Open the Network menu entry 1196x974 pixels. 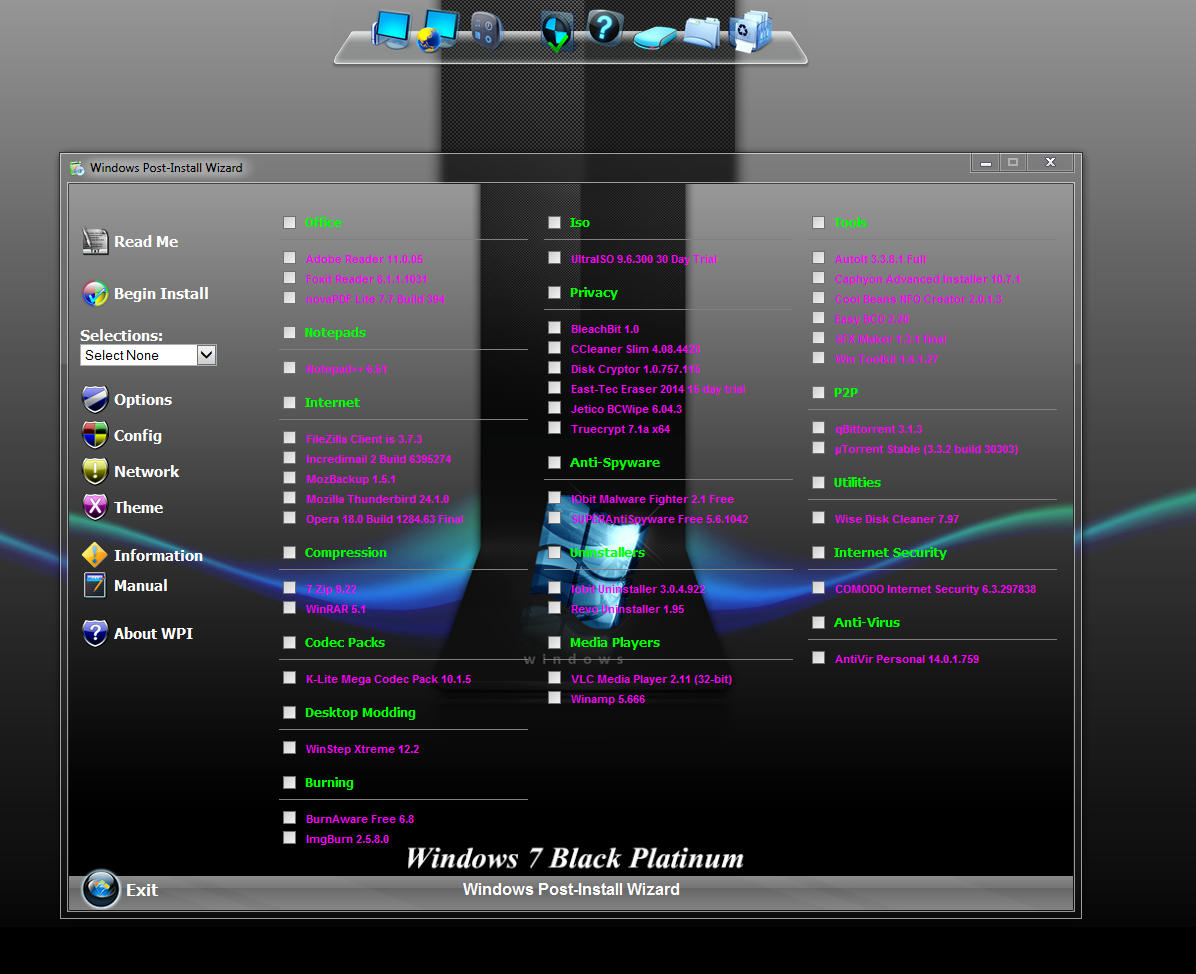coord(146,471)
